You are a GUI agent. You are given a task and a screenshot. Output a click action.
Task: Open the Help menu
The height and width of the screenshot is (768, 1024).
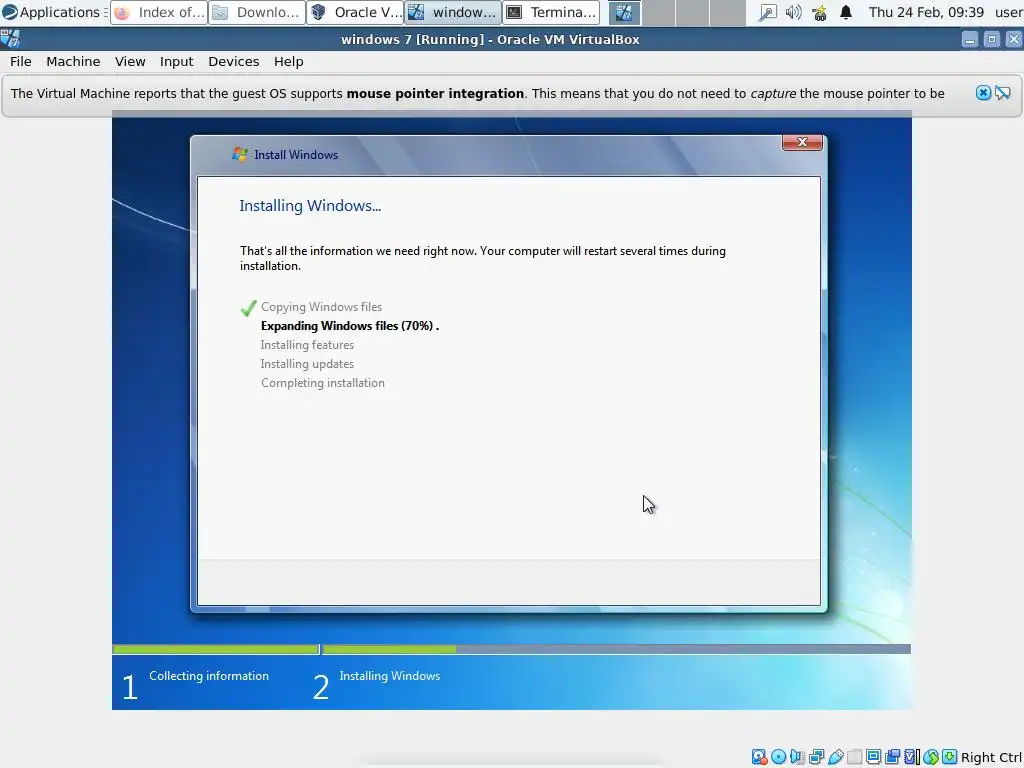click(288, 61)
